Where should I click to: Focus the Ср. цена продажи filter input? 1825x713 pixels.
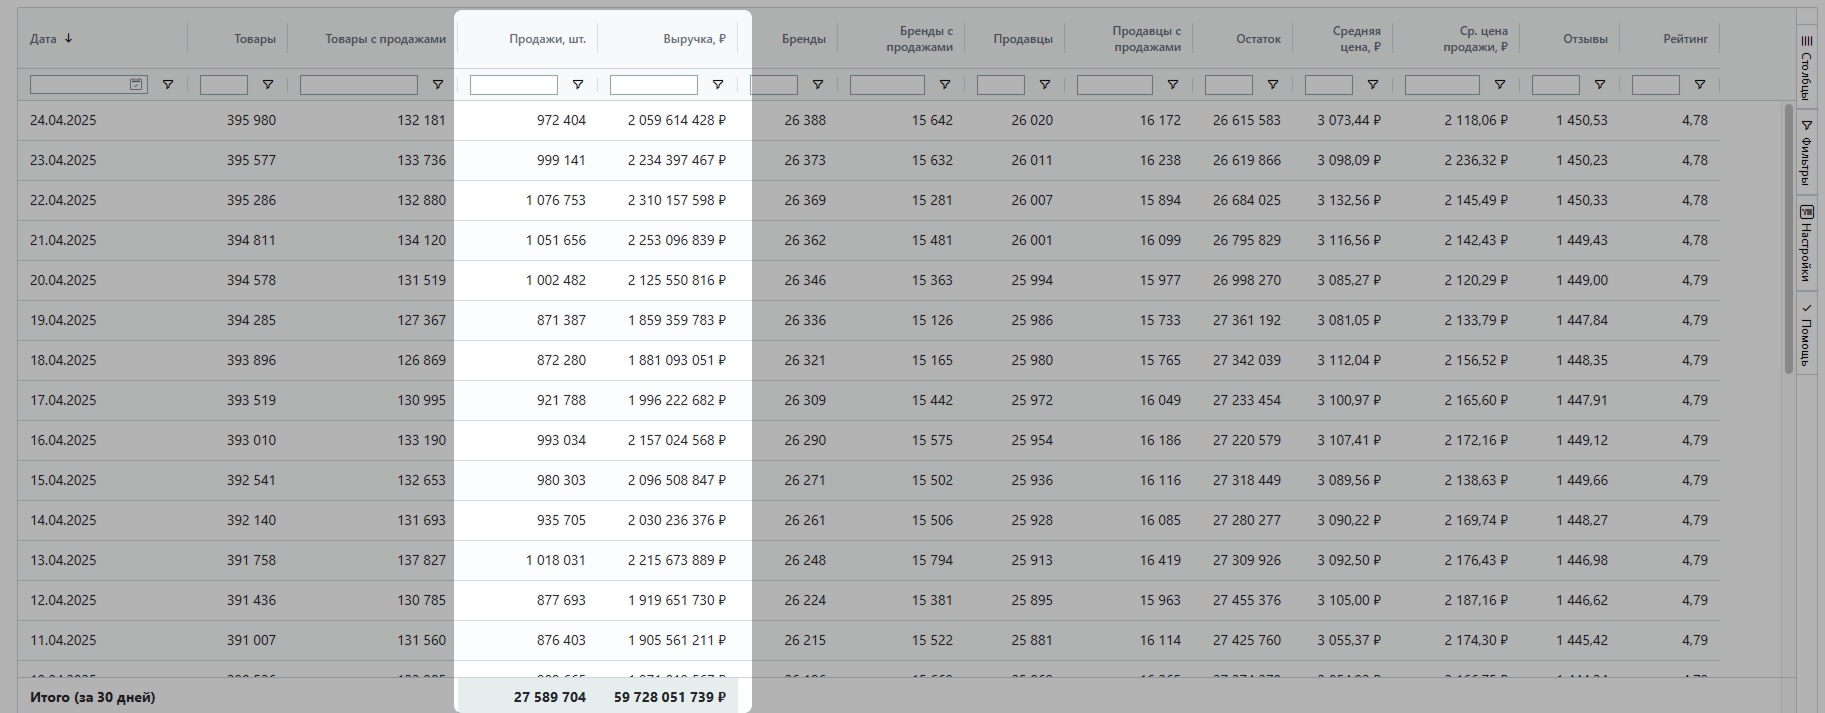(1442, 85)
